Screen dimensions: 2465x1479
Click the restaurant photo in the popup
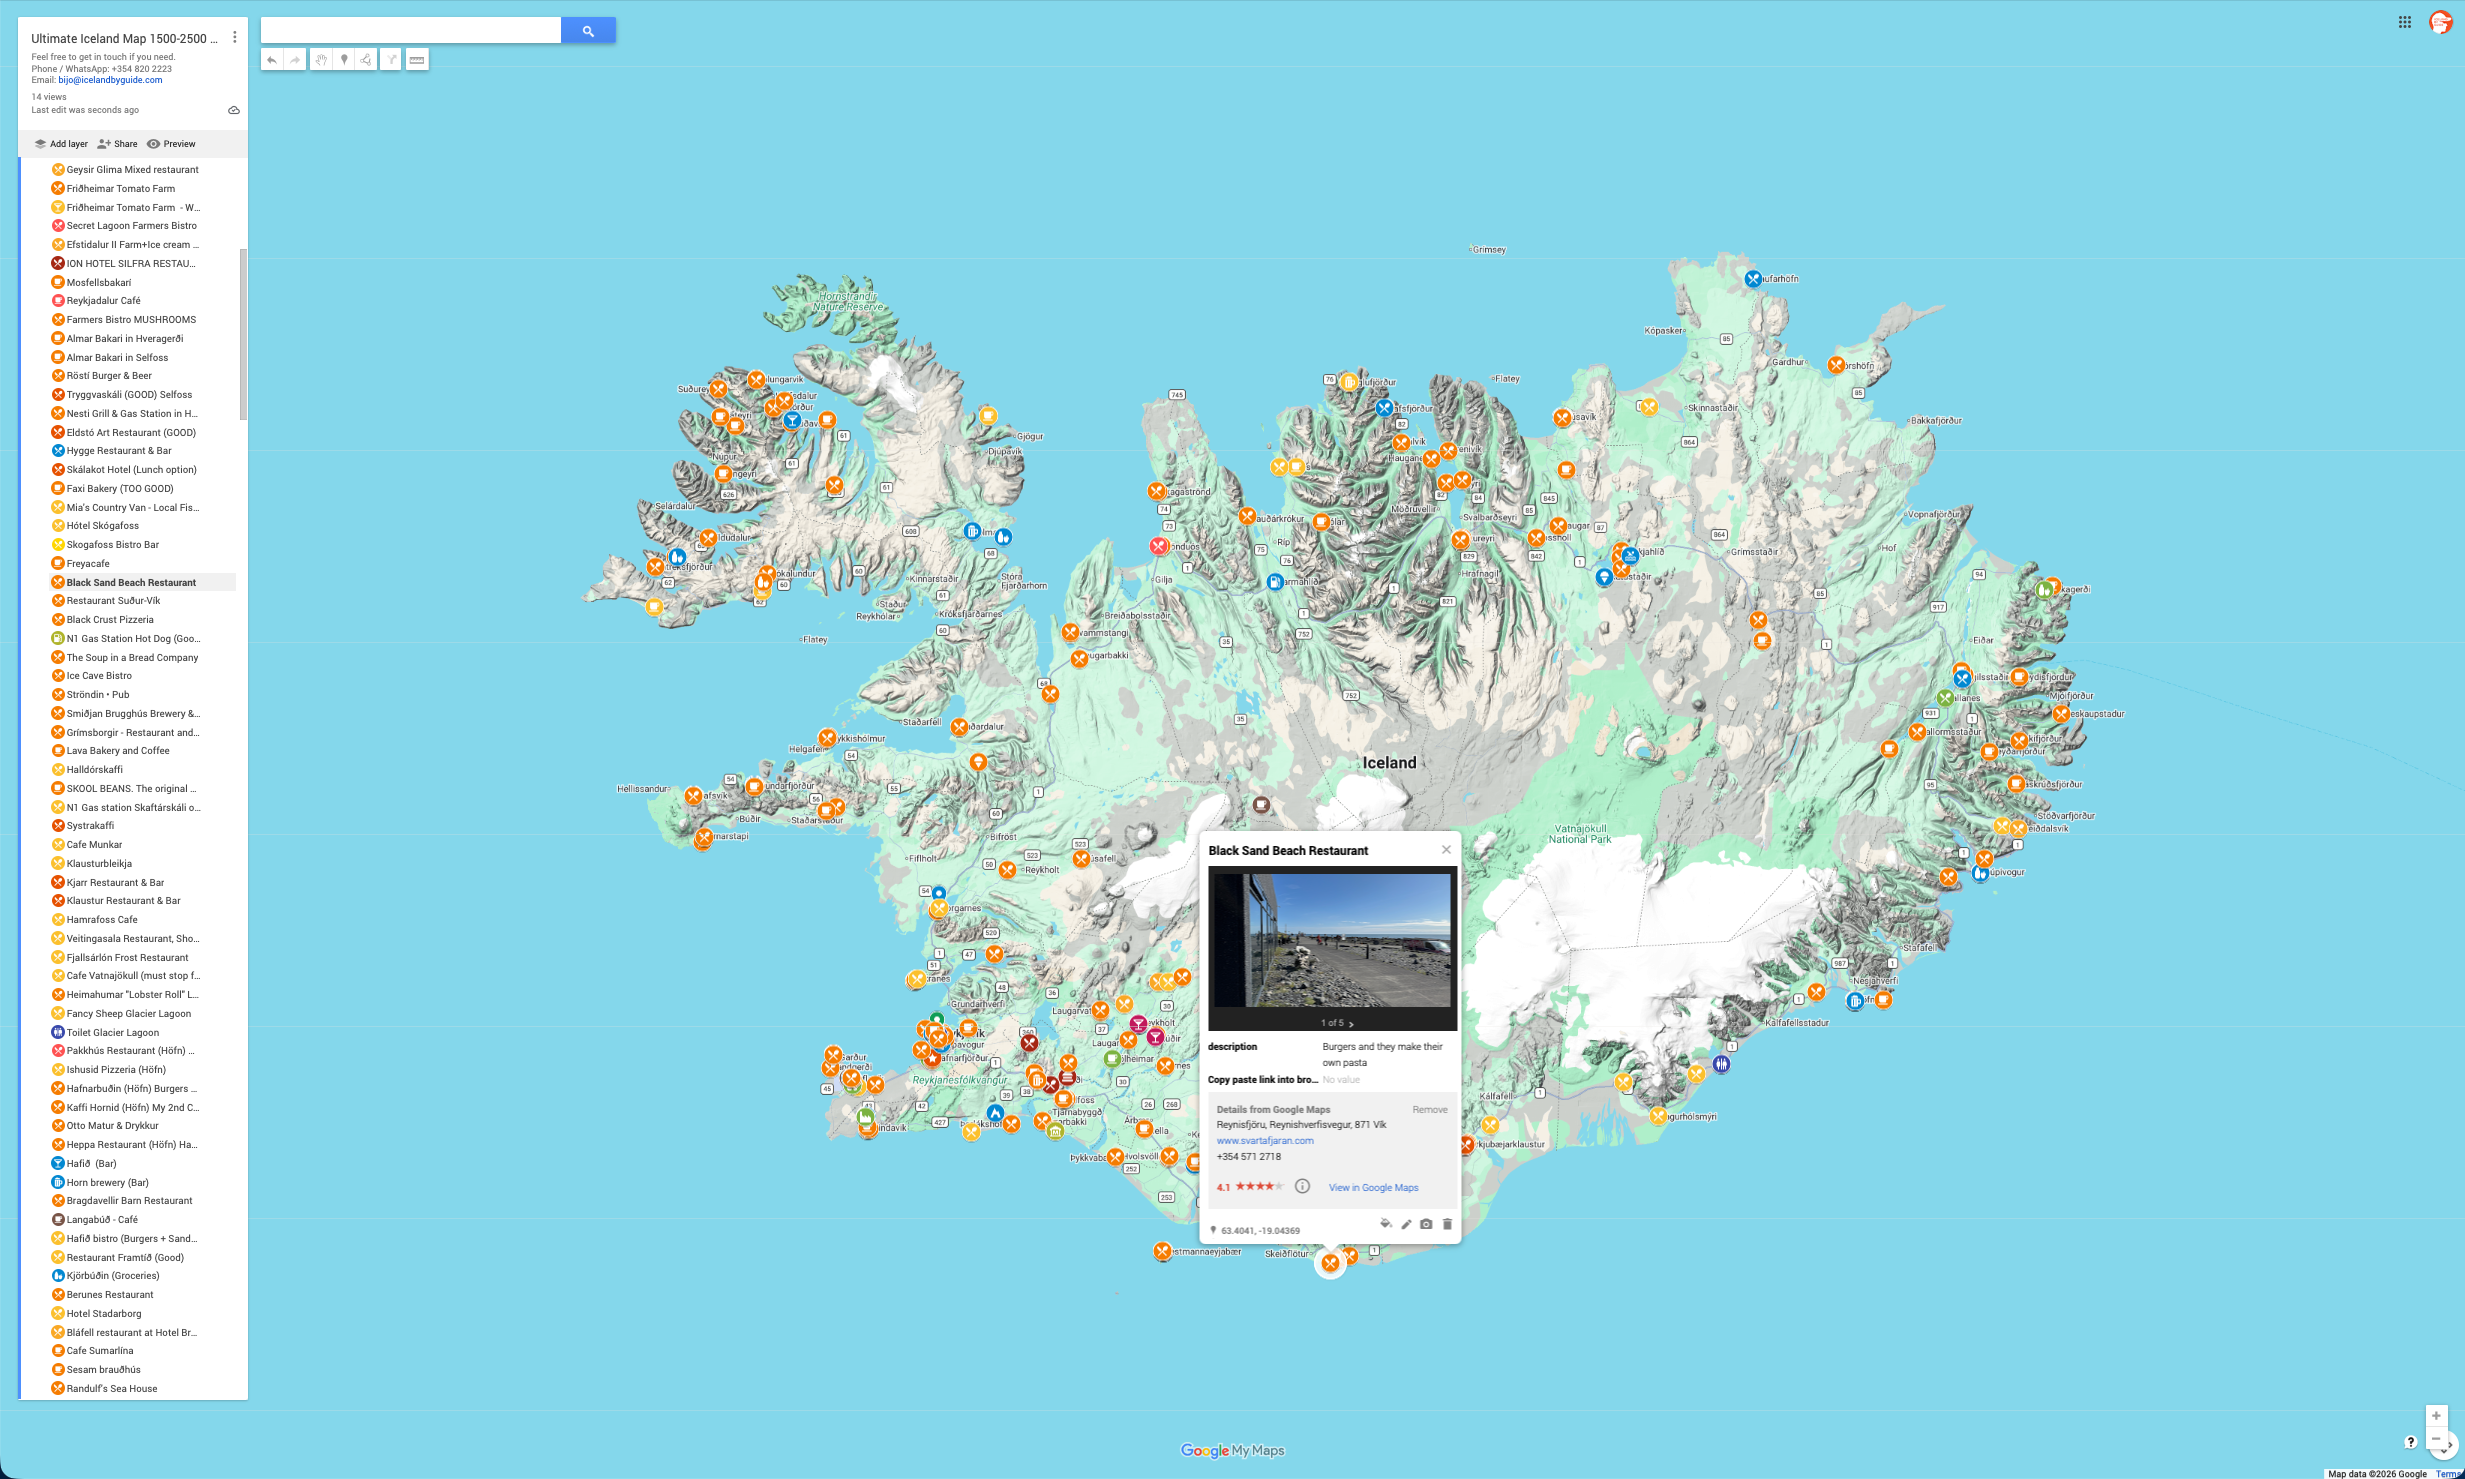(x=1332, y=941)
